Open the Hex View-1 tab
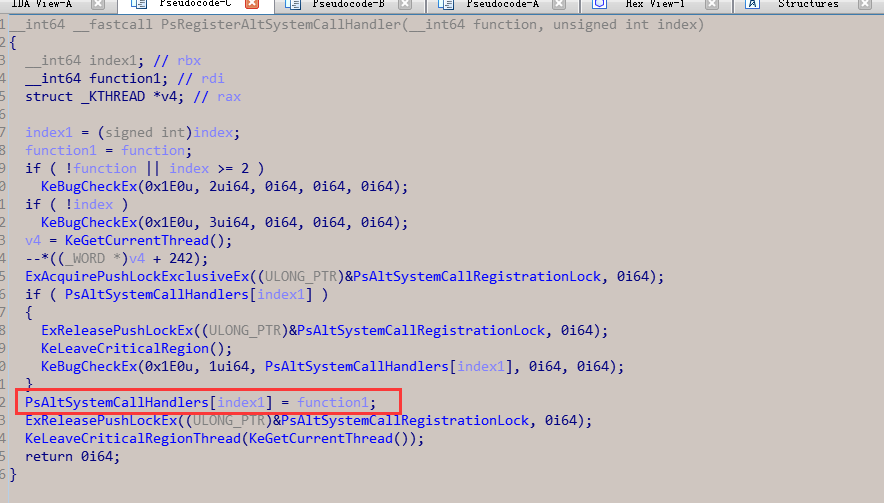The height and width of the screenshot is (503, 884). (x=655, y=5)
